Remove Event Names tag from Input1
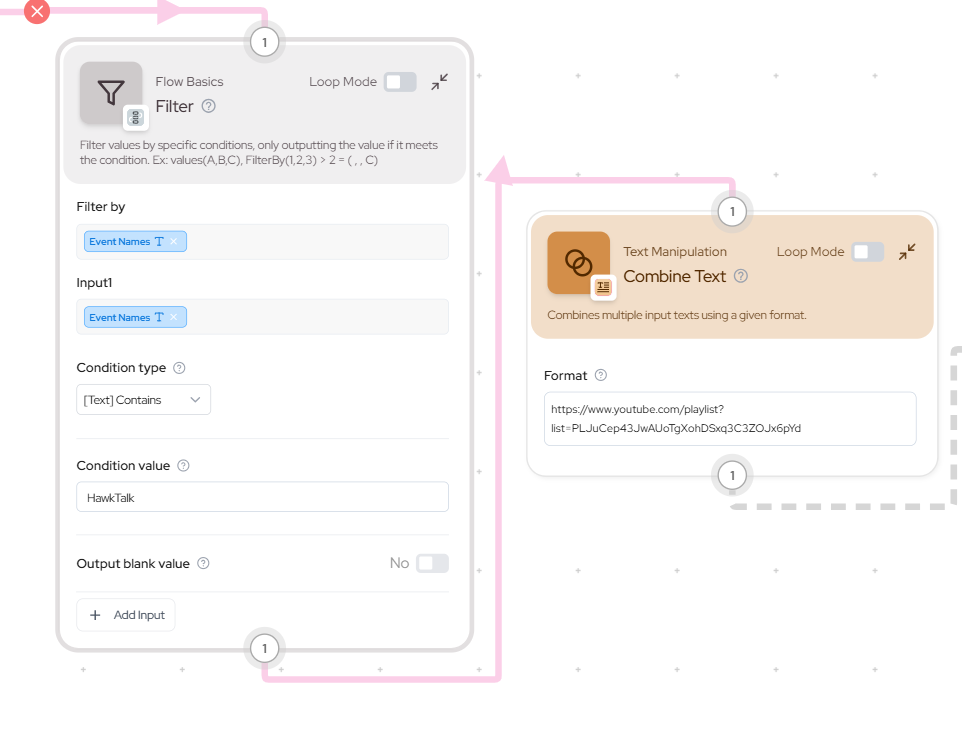 pyautogui.click(x=174, y=317)
